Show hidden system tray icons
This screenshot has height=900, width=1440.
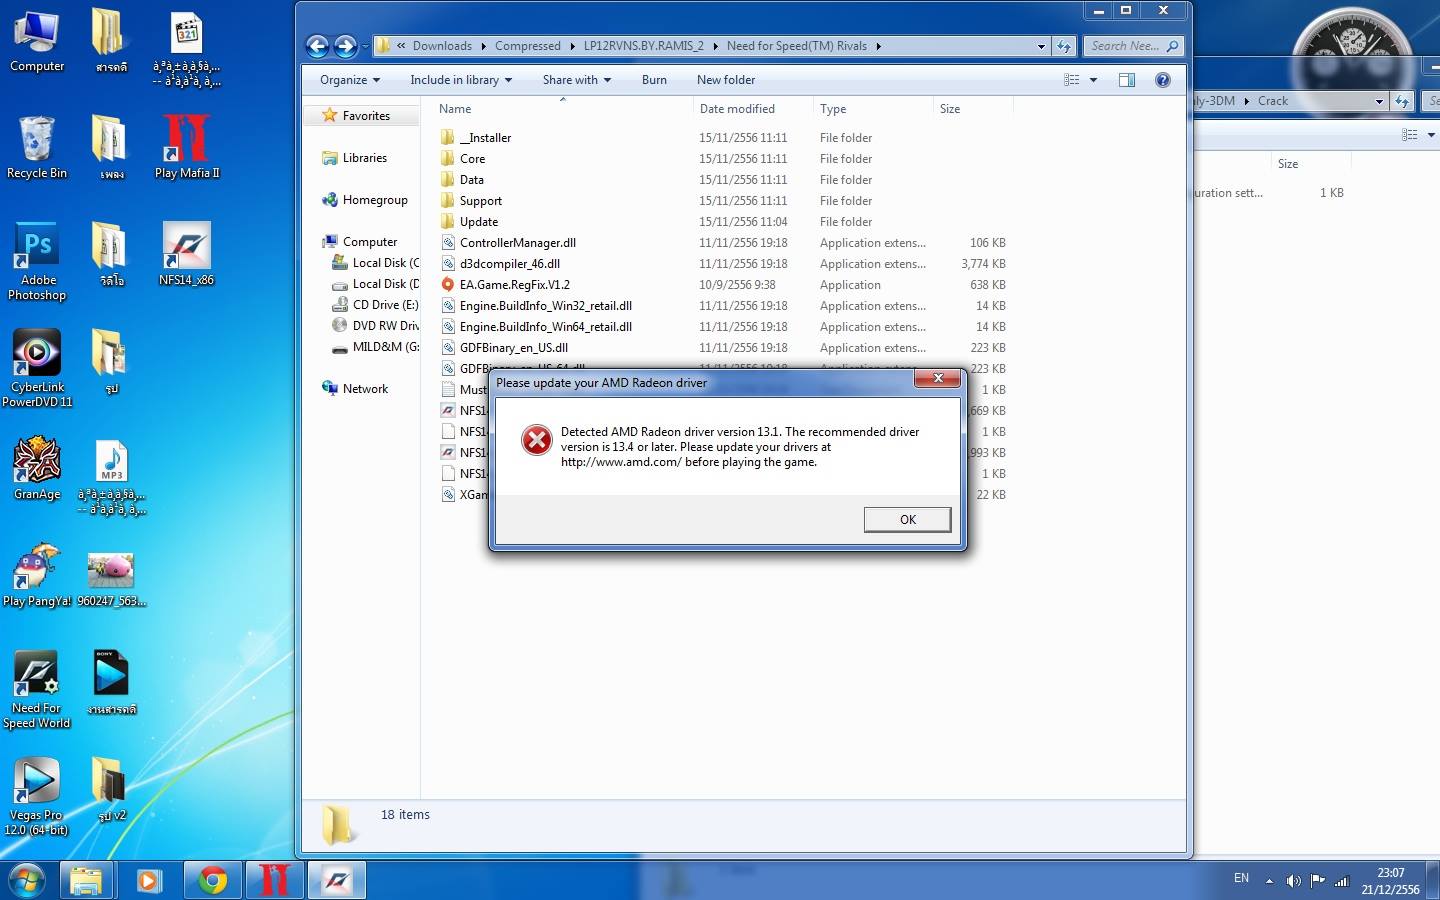(1269, 881)
